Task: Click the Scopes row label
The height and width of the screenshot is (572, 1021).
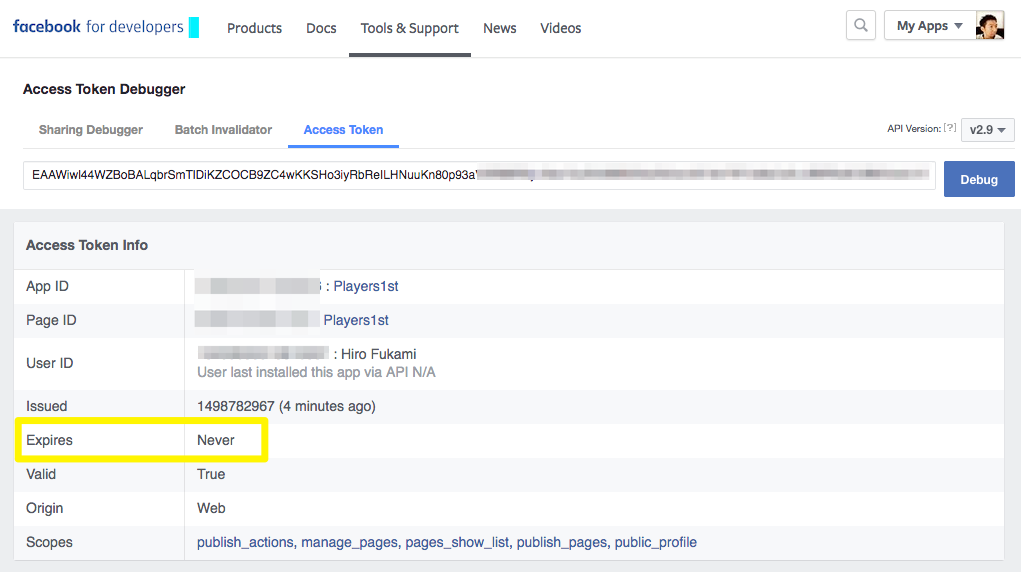Action: [49, 542]
